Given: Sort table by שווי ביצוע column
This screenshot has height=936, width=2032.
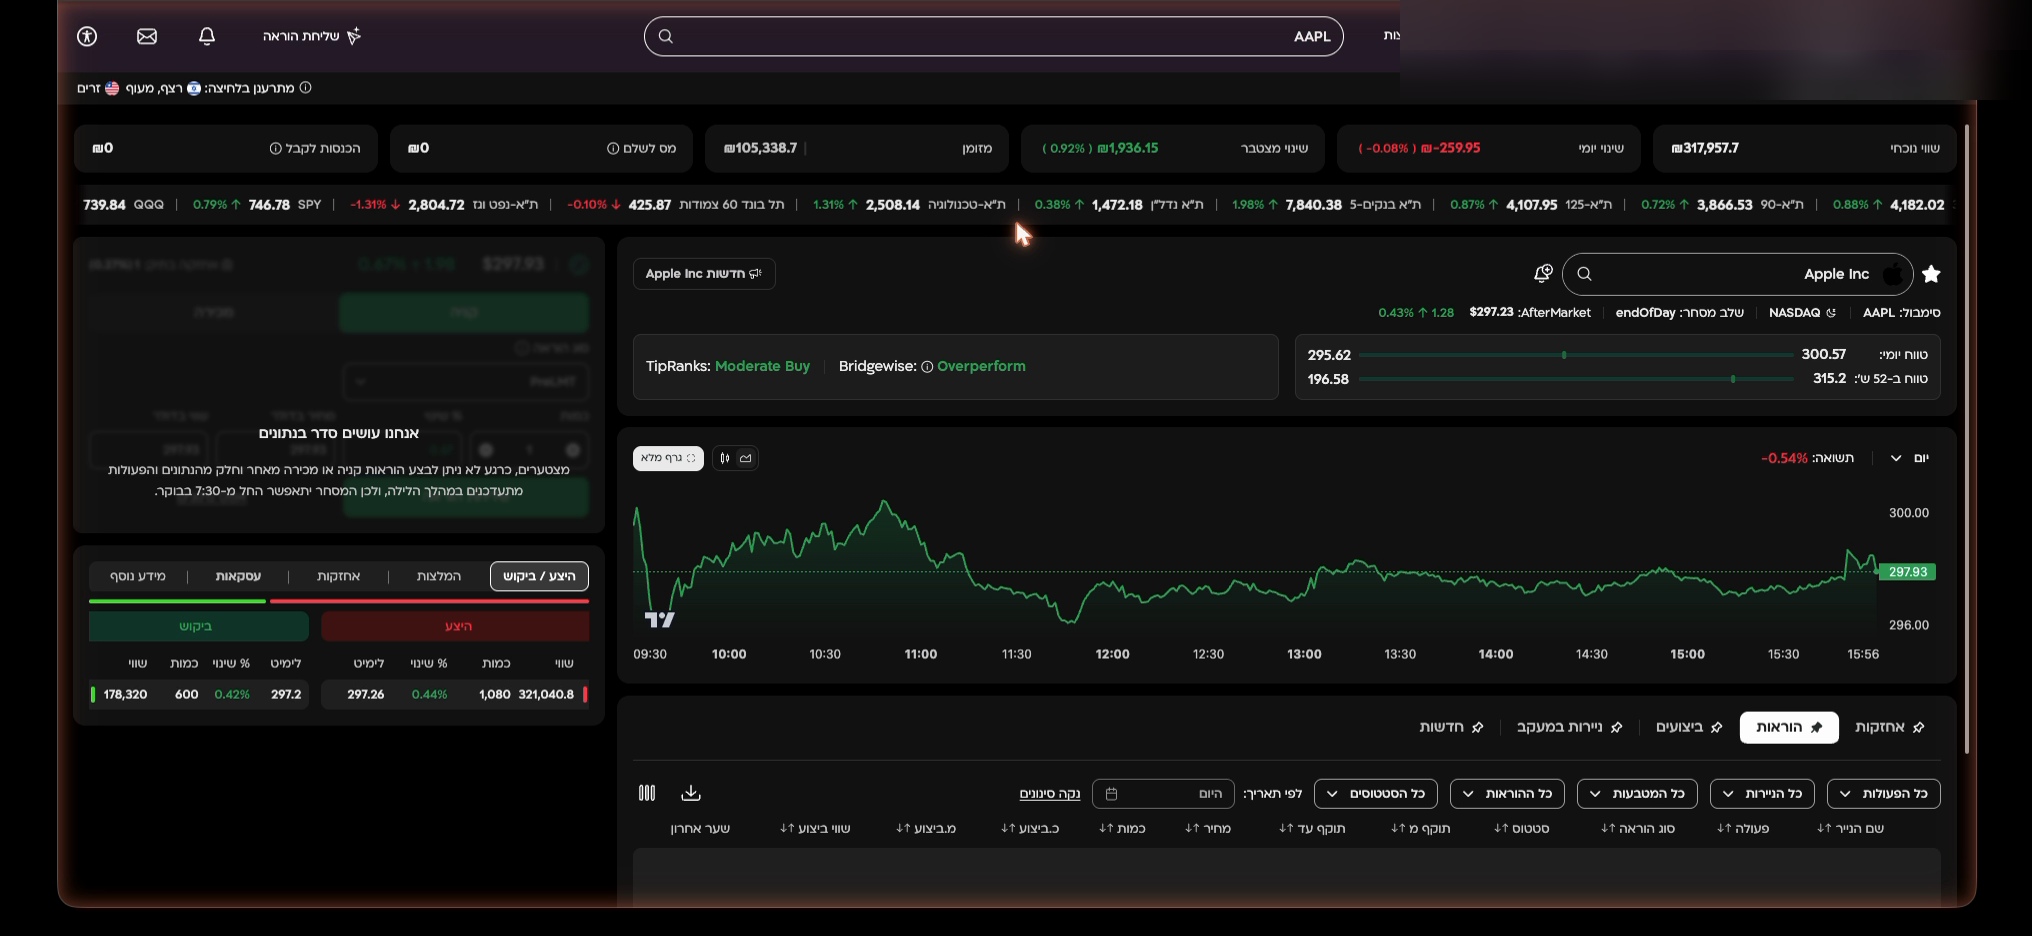Looking at the screenshot, I should (815, 828).
